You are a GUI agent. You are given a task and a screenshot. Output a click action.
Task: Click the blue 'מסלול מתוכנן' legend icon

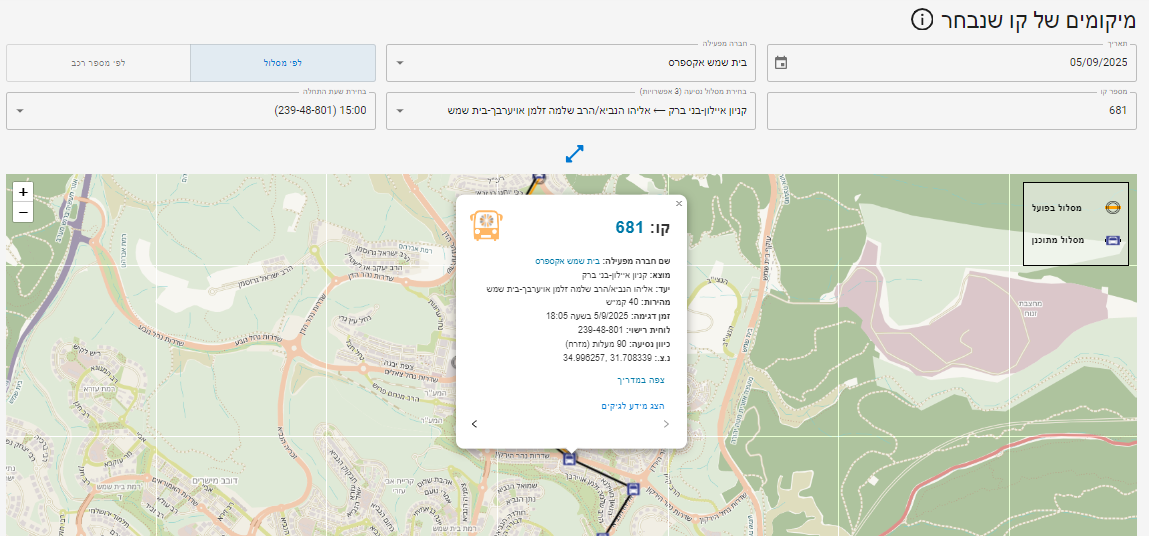click(1112, 240)
